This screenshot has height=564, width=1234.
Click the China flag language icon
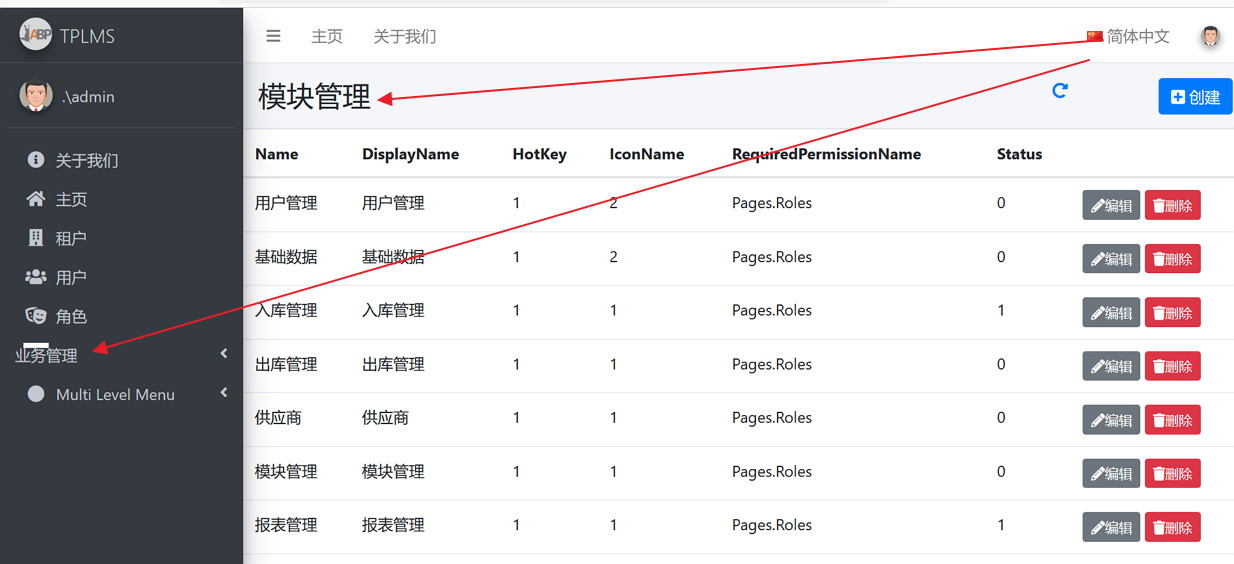[x=1095, y=37]
